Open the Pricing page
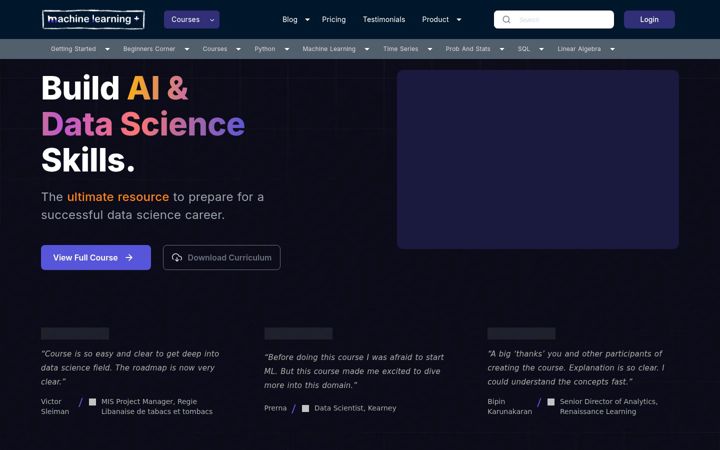This screenshot has width=720, height=450. [334, 20]
